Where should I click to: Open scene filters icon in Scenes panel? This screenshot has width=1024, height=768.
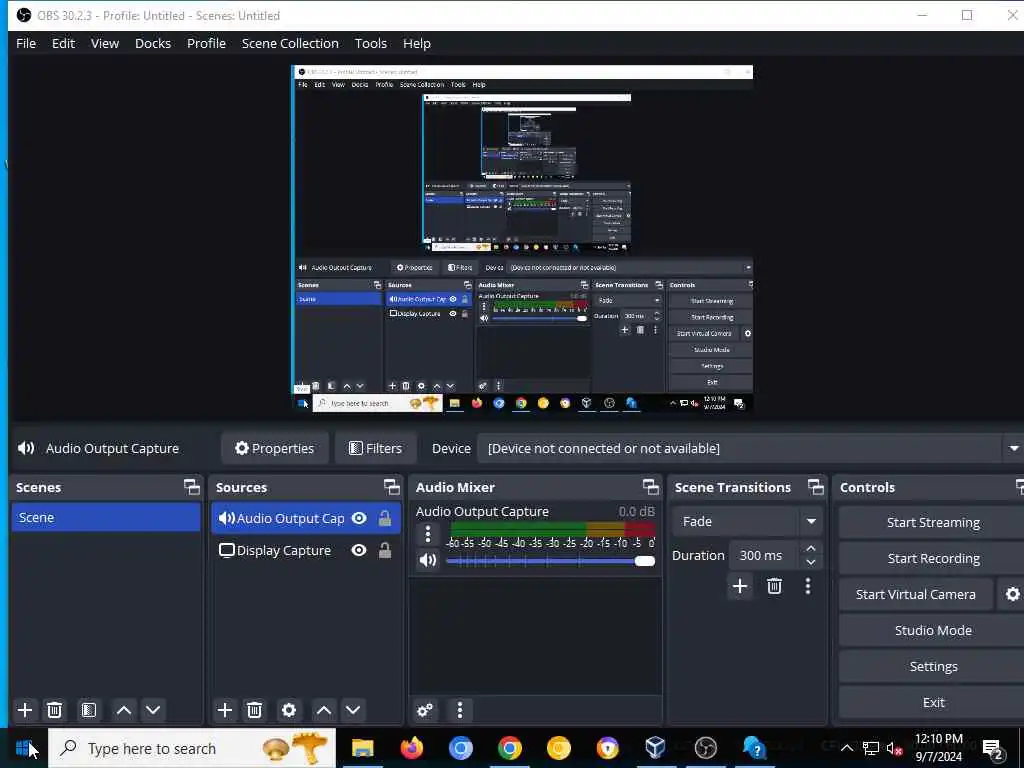click(x=89, y=710)
